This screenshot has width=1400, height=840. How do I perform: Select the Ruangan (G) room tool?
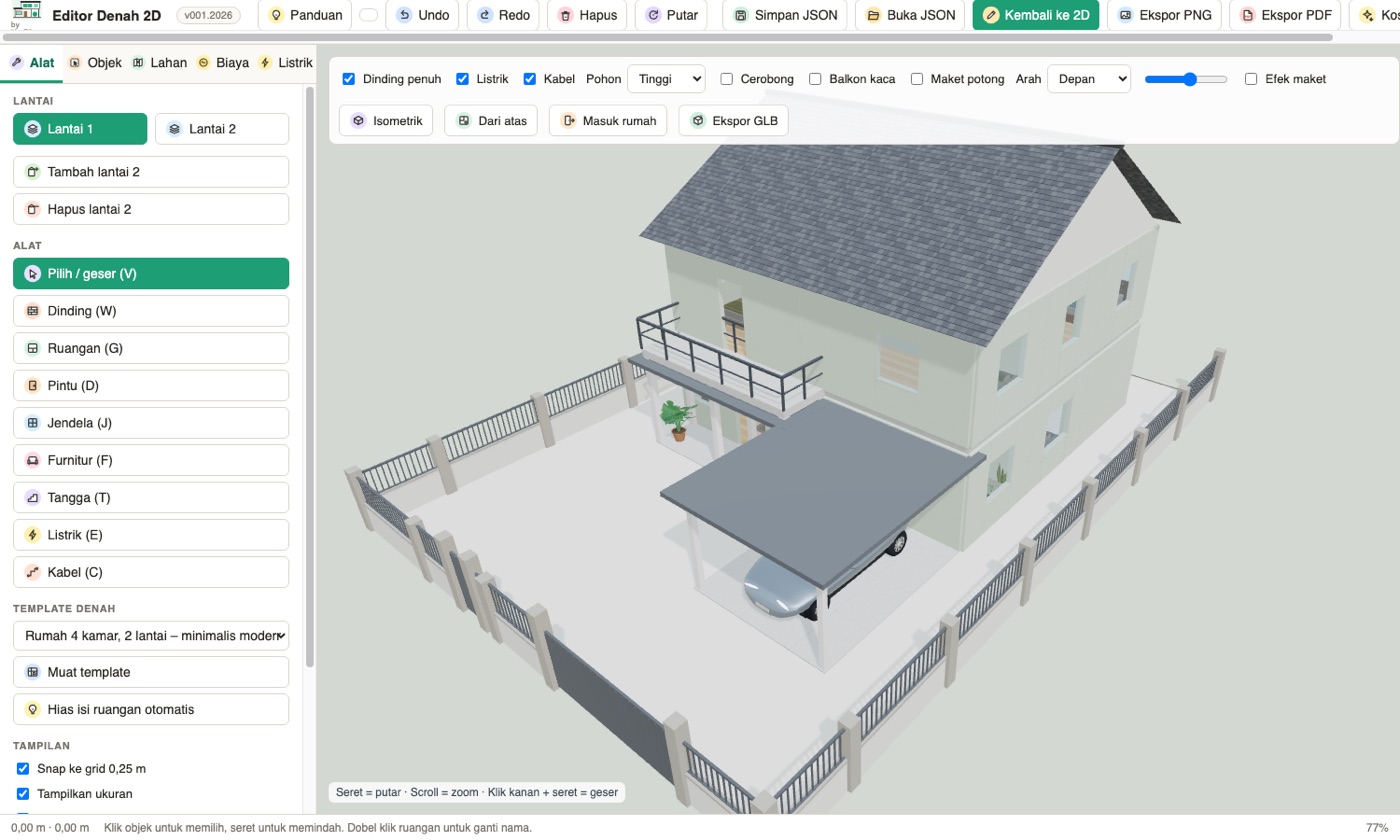pos(151,348)
